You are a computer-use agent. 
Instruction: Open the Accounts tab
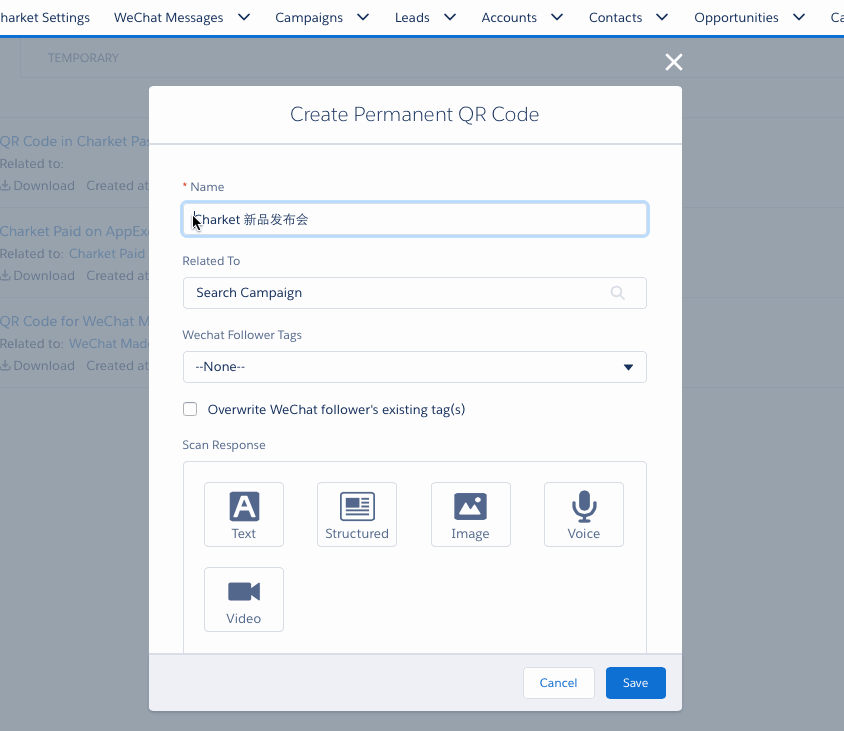tap(509, 17)
